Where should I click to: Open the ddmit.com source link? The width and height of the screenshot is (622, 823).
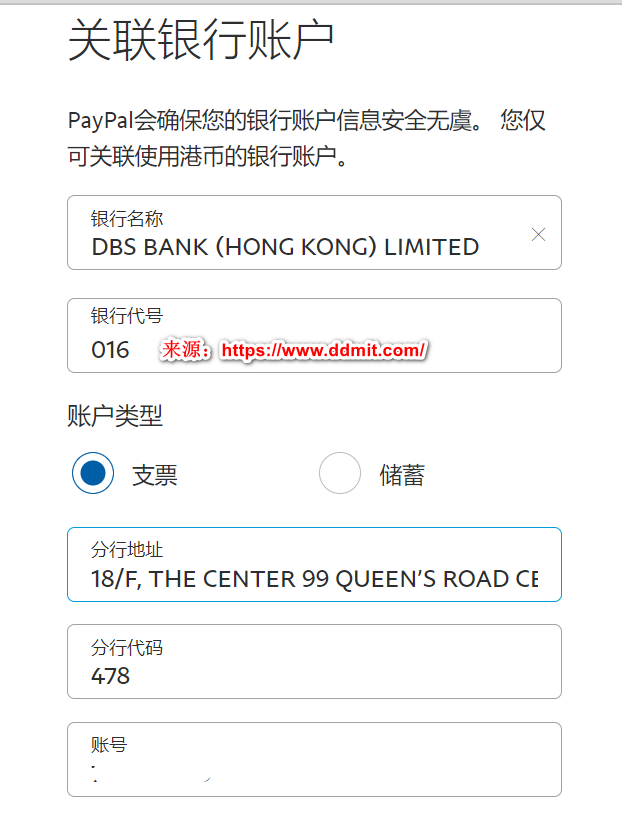pyautogui.click(x=324, y=350)
